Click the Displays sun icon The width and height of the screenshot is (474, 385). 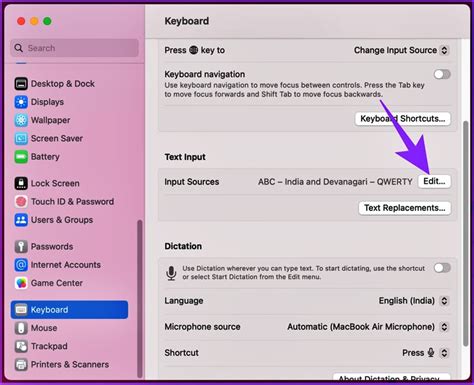tap(21, 102)
